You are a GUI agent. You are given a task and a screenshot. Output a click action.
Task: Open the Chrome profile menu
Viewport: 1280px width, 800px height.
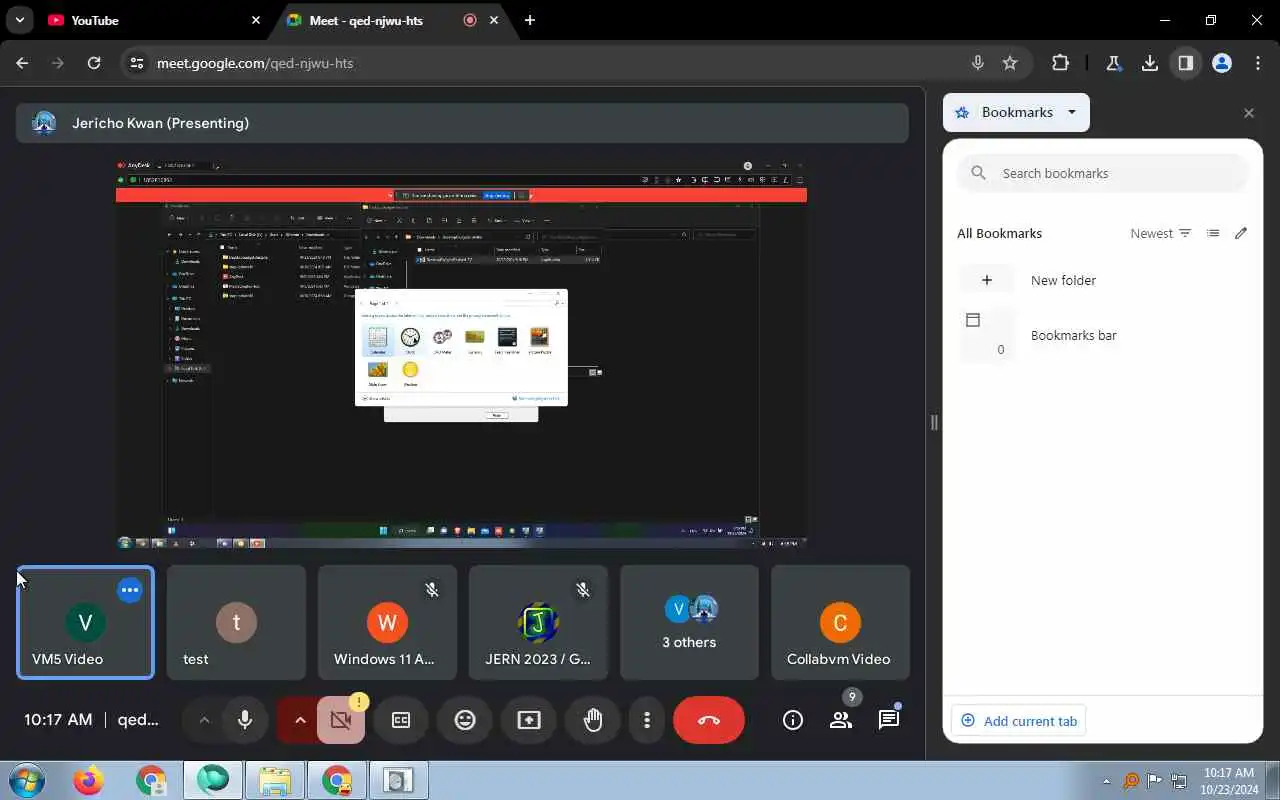coord(1222,63)
